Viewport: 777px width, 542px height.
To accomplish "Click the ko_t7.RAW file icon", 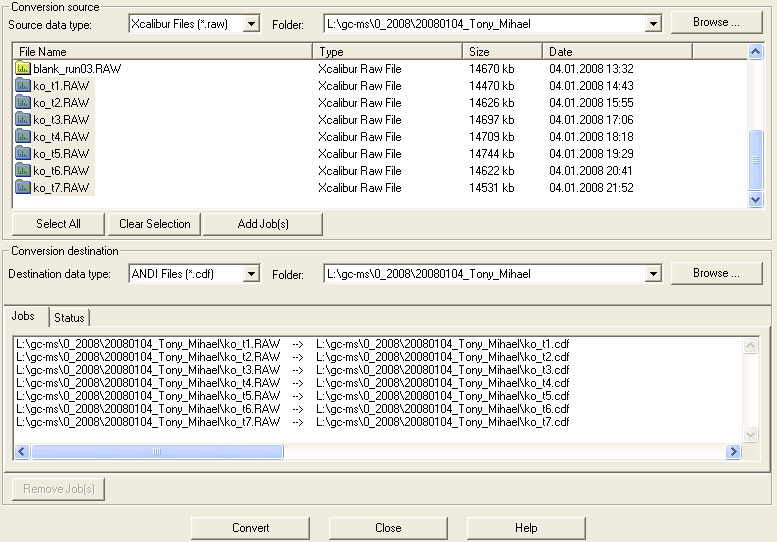I will pyautogui.click(x=23, y=187).
